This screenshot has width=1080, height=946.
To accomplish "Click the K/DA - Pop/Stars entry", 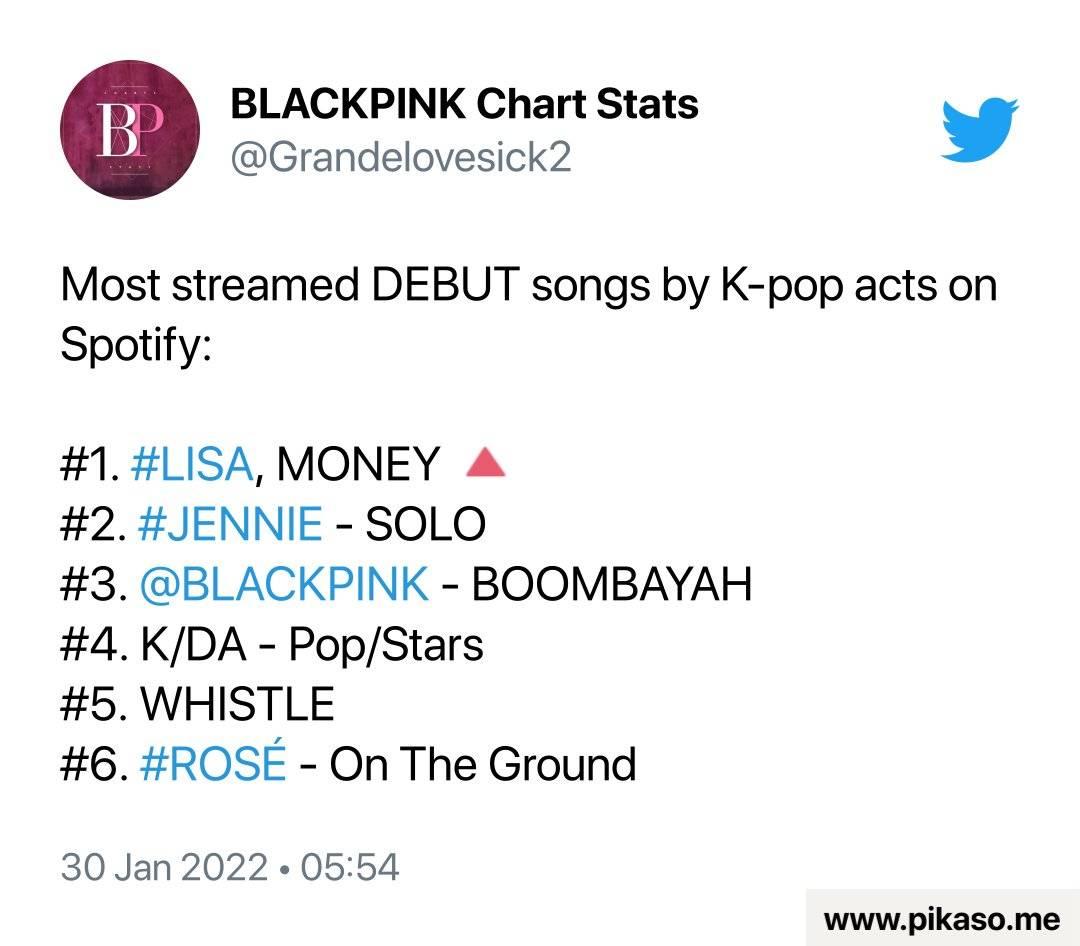I will (x=271, y=645).
